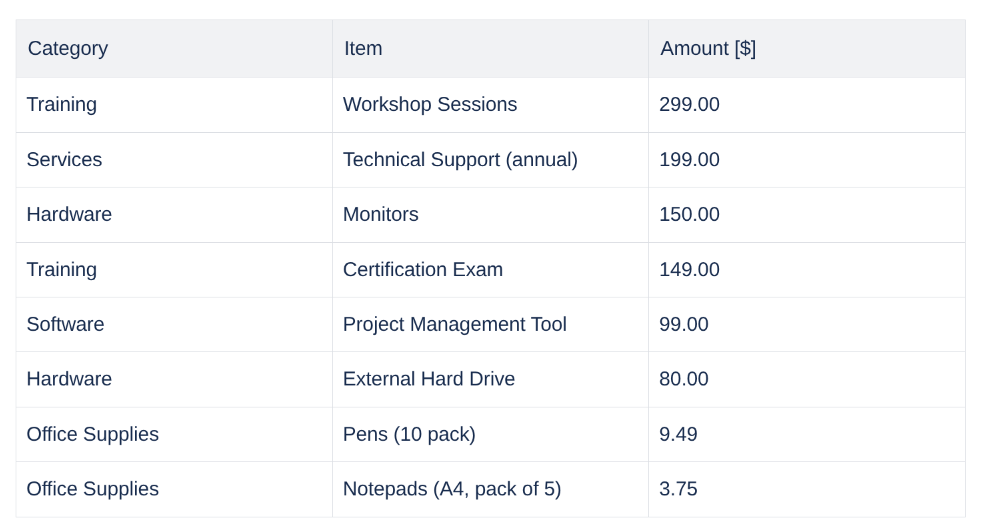
Task: Select the 149.00 amount cell
Action: [689, 270]
